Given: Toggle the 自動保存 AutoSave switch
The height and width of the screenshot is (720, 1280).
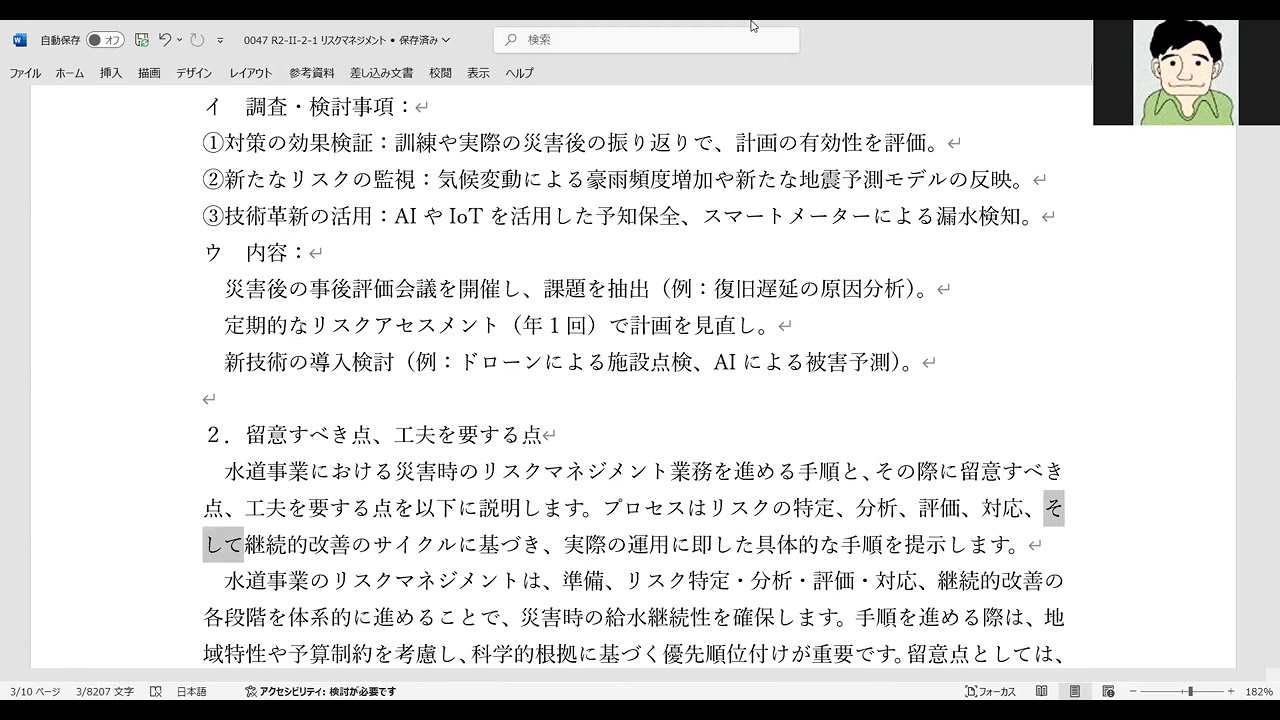Looking at the screenshot, I should 105,40.
